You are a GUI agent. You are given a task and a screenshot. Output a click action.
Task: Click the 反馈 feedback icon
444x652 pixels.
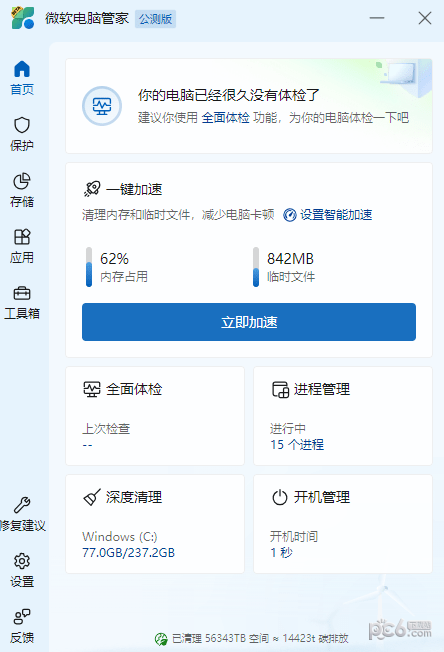tap(22, 617)
